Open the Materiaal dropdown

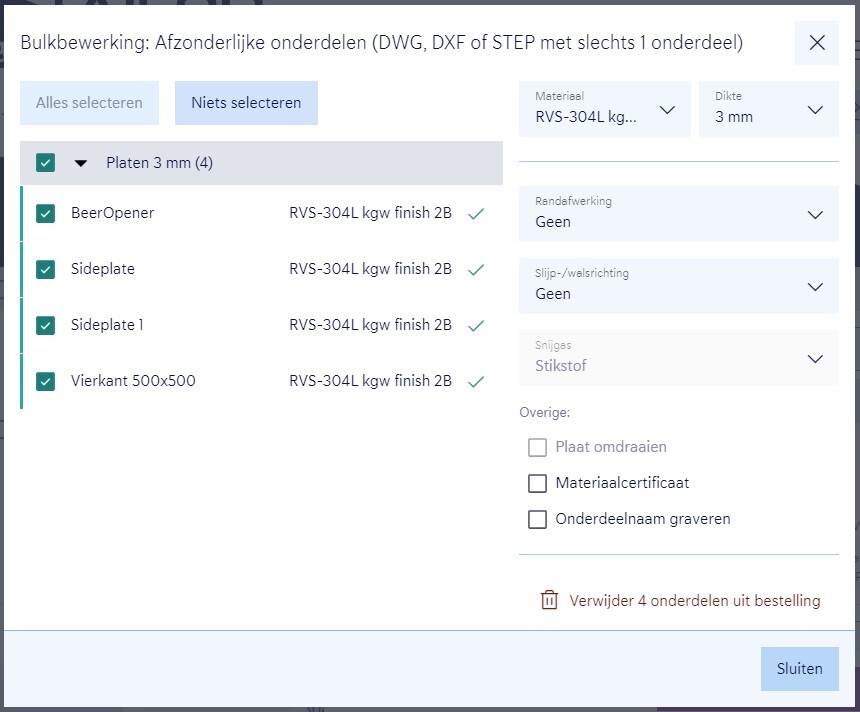[604, 109]
